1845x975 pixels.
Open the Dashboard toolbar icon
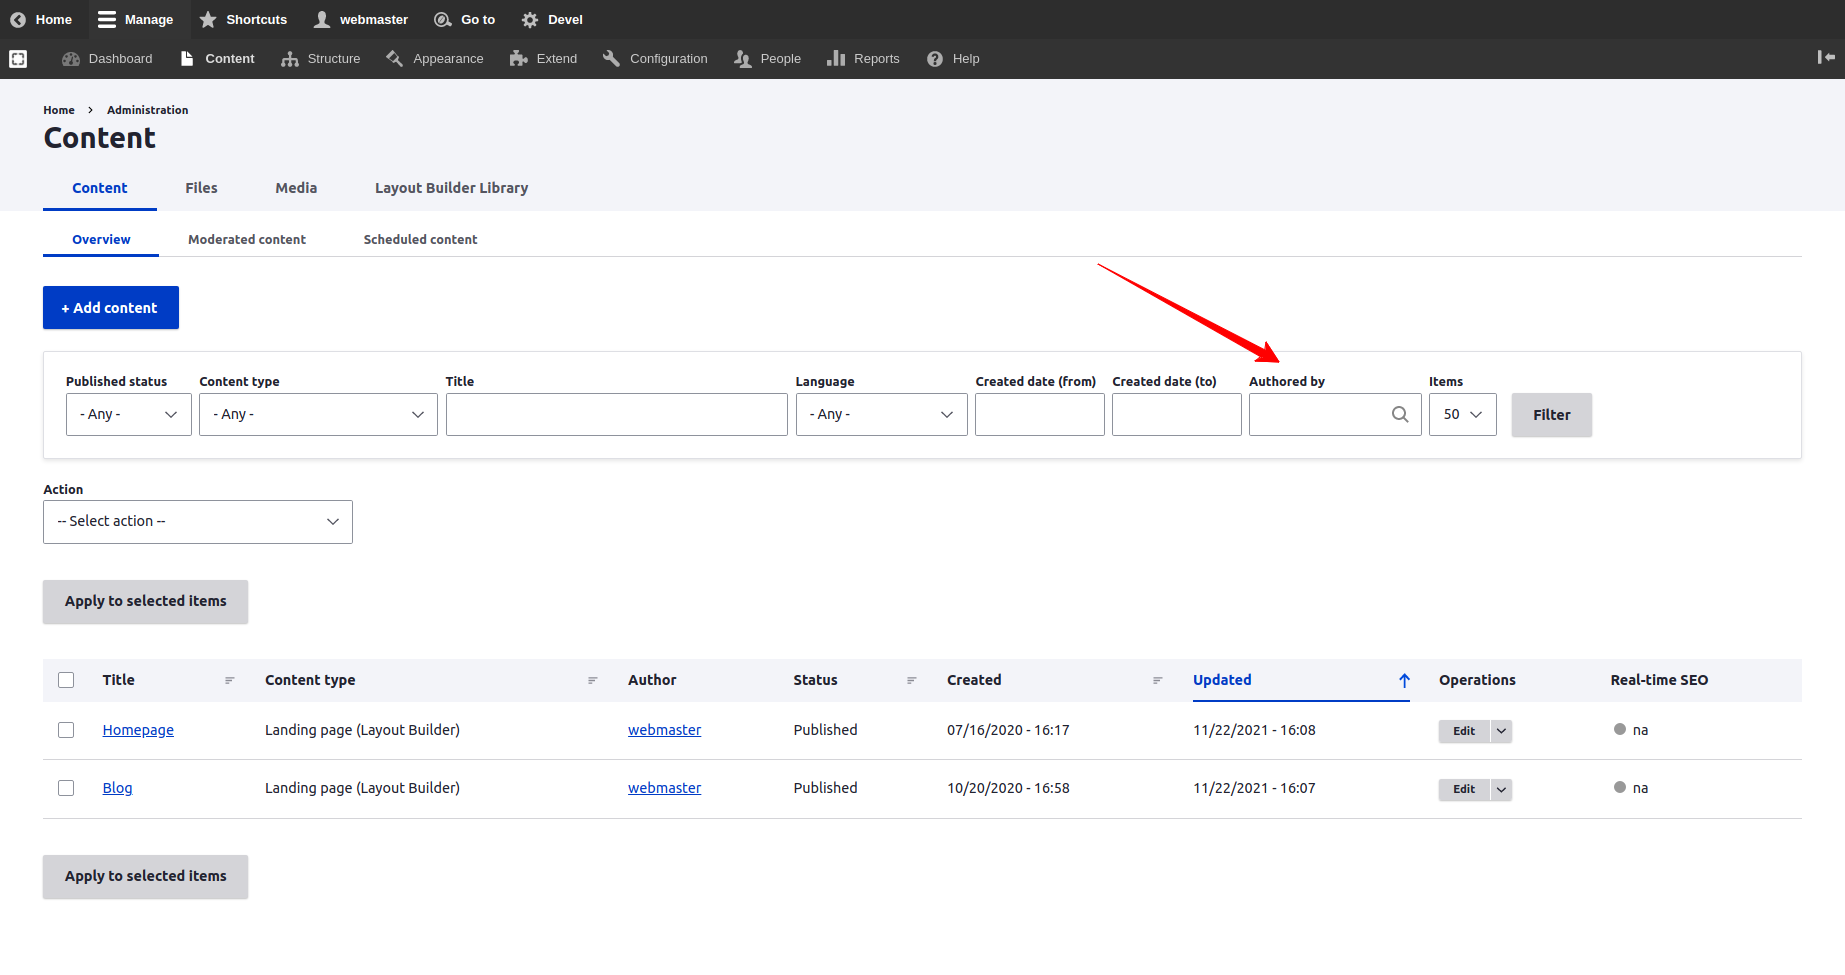(70, 59)
